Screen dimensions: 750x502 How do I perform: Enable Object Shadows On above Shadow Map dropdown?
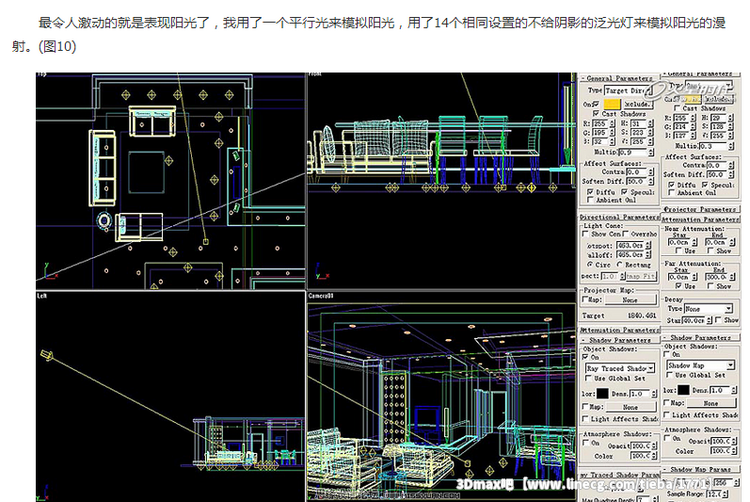[x=667, y=354]
